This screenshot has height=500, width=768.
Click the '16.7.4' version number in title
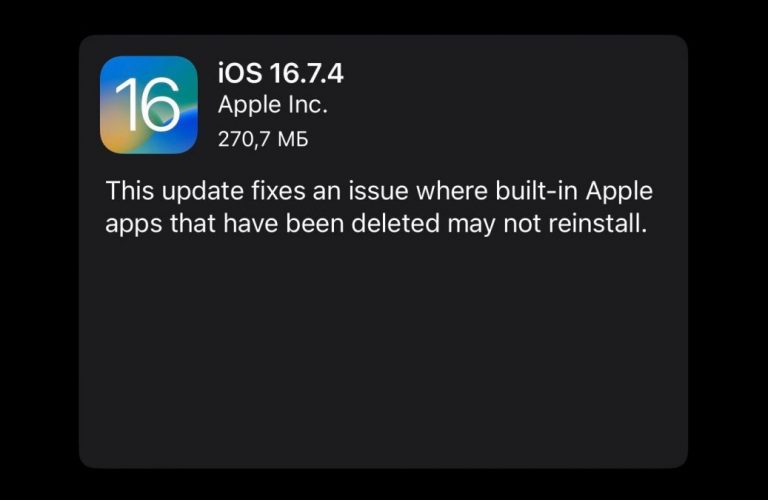pyautogui.click(x=307, y=73)
